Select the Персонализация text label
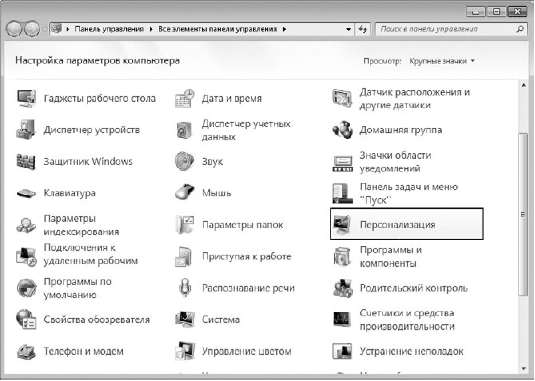 [x=397, y=225]
